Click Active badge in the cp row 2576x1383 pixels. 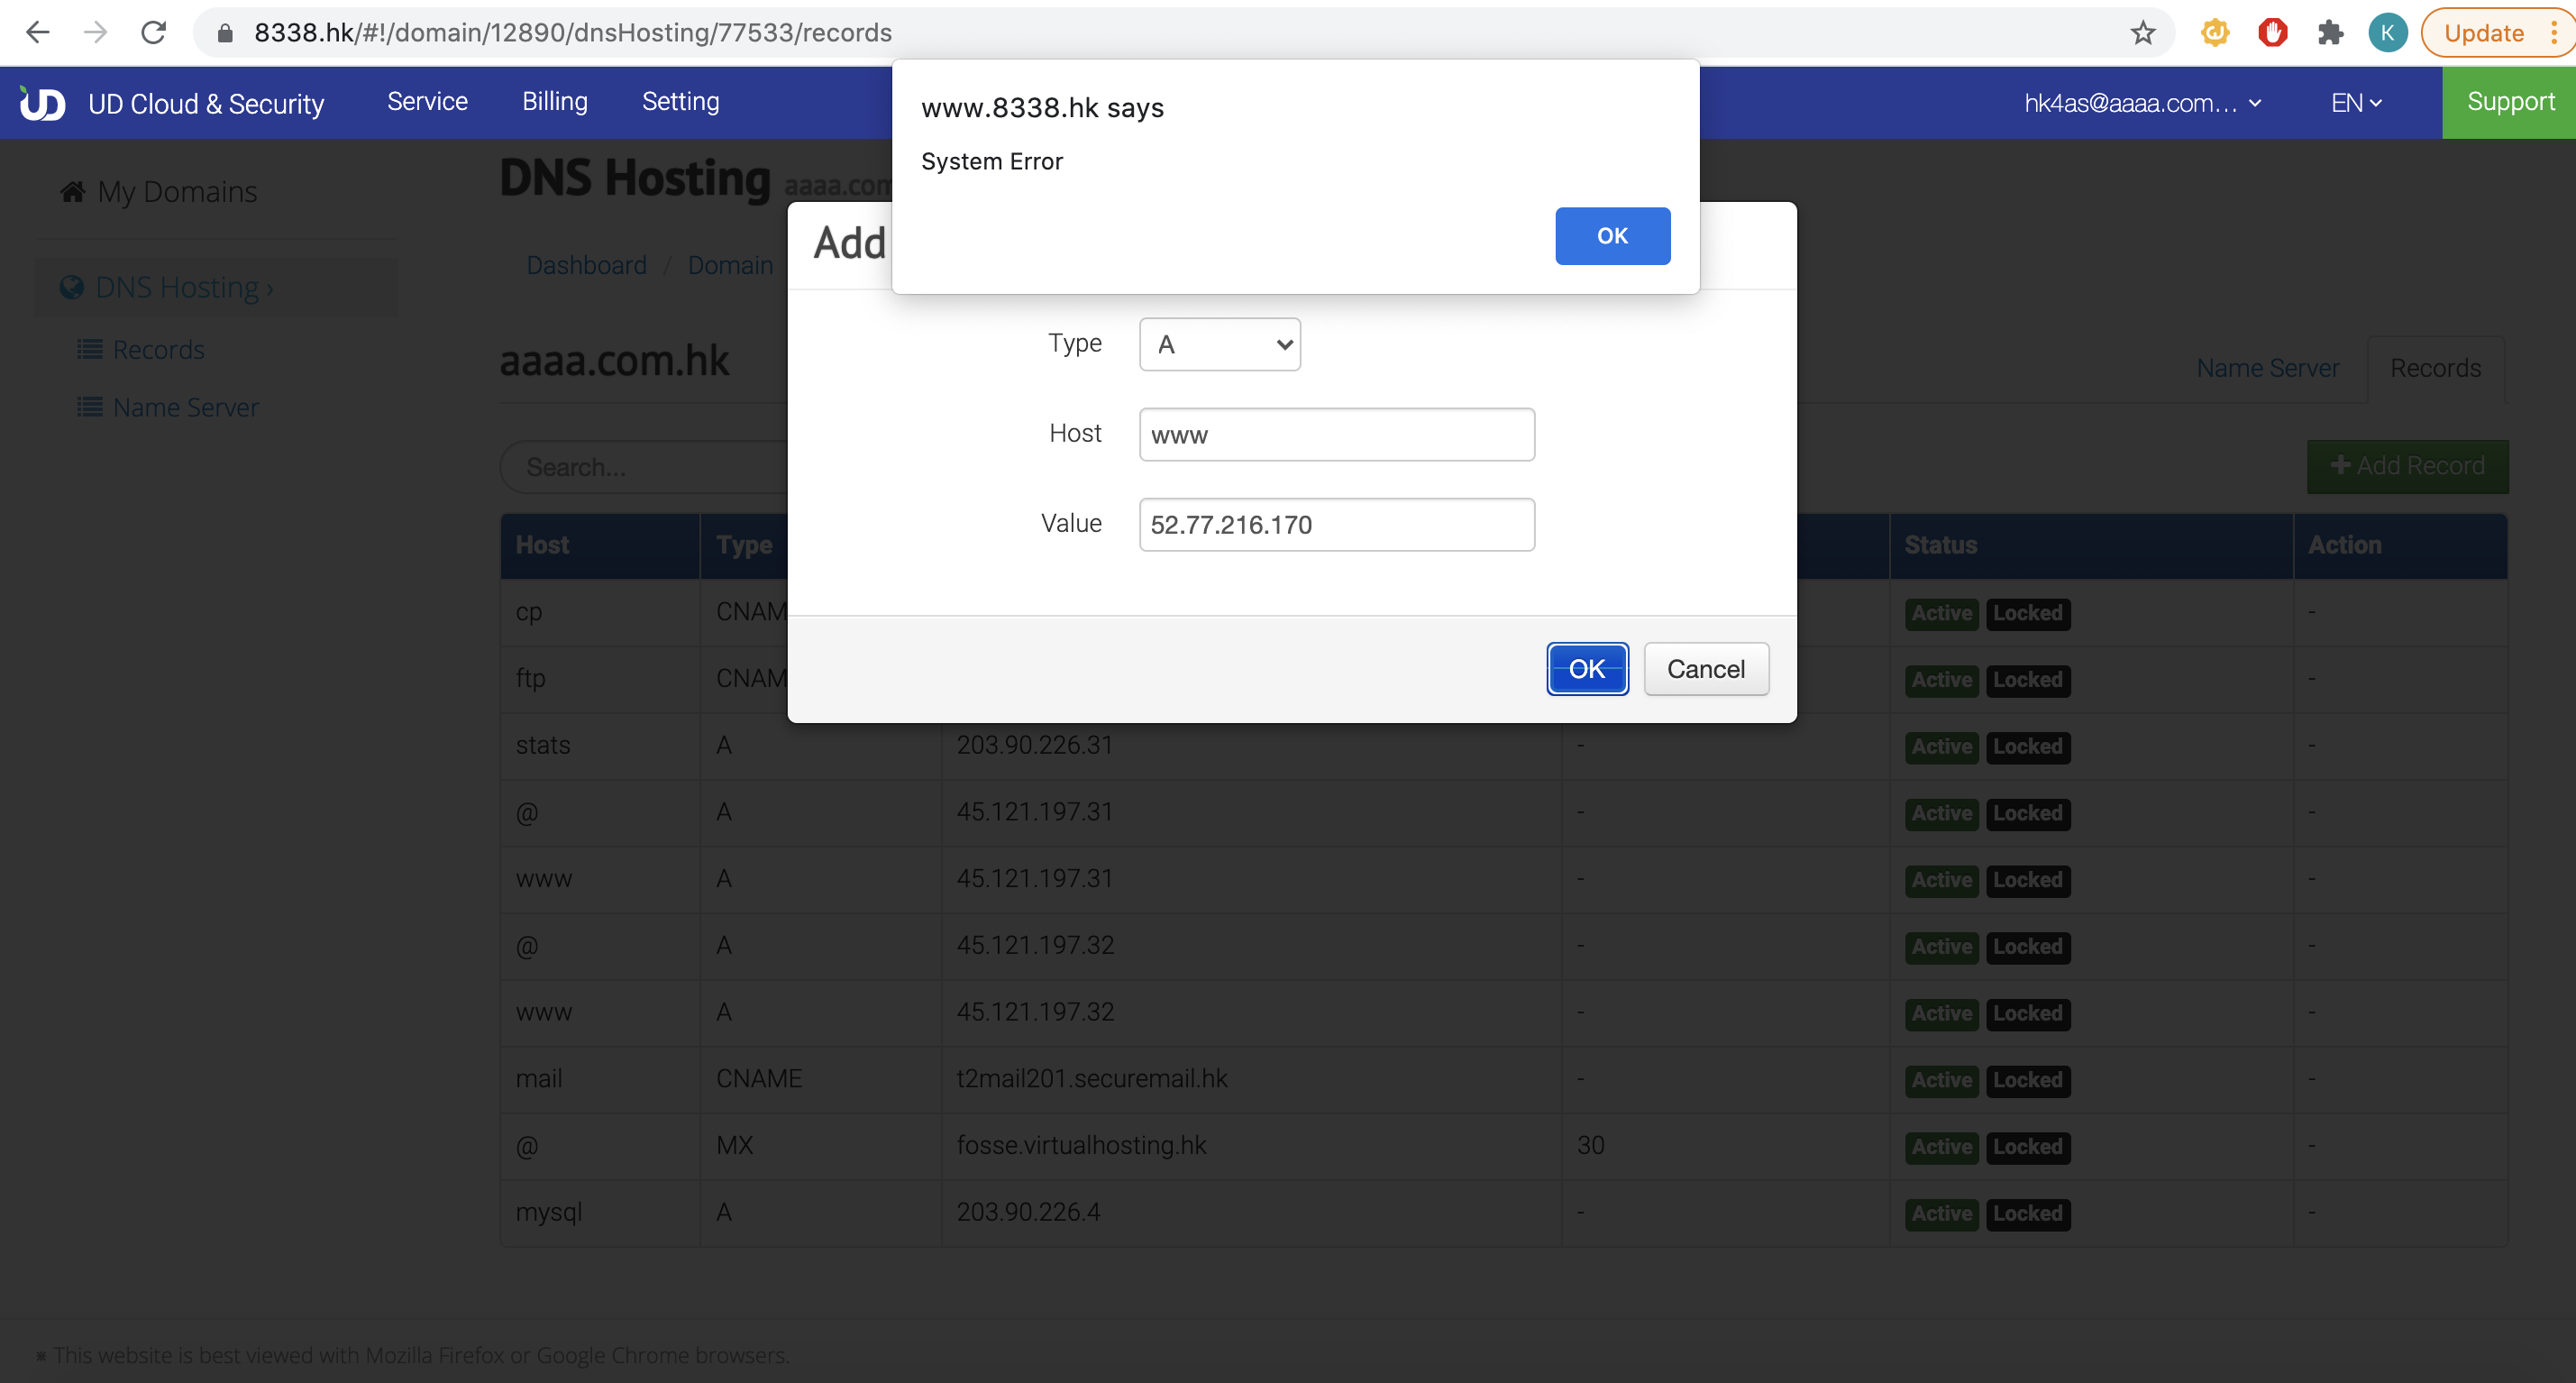(1941, 614)
